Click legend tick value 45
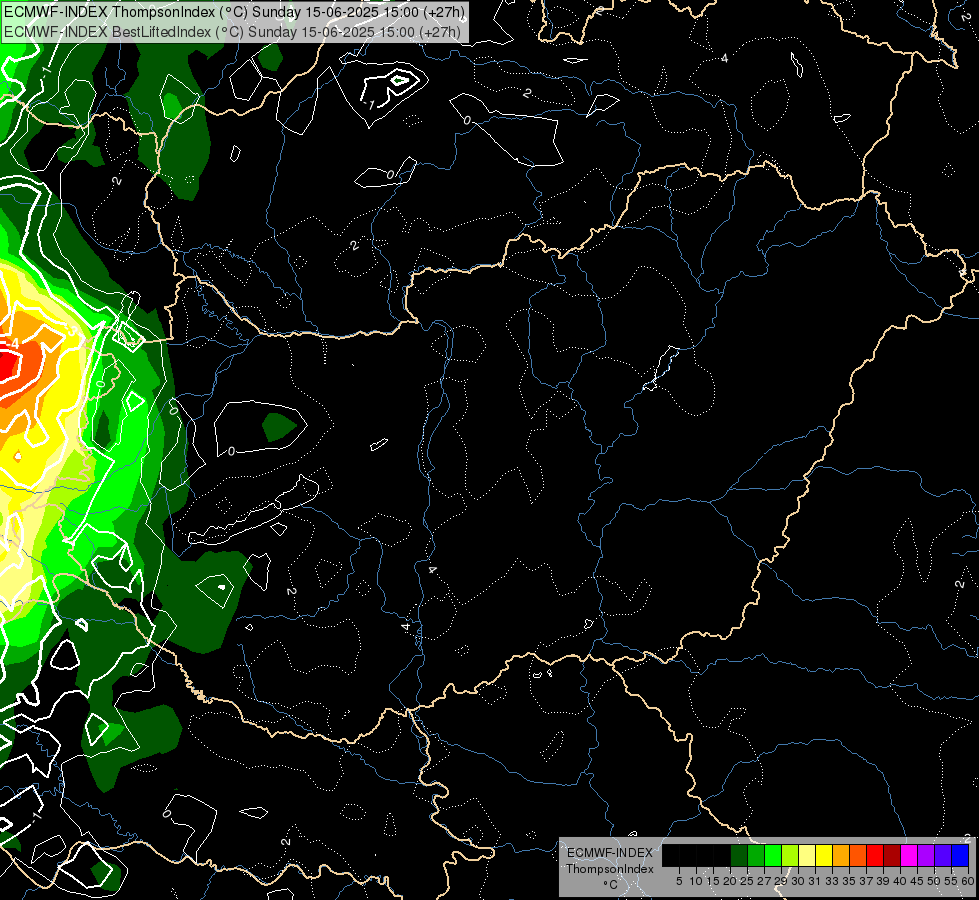 point(917,881)
